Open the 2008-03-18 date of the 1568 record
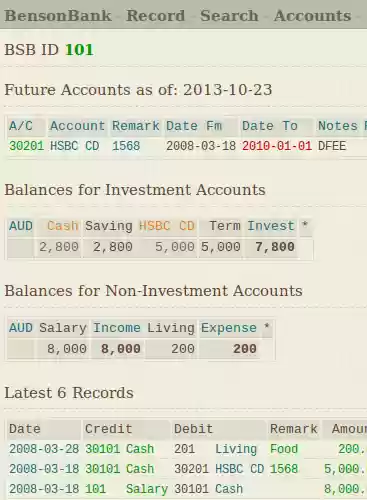 tap(44, 469)
